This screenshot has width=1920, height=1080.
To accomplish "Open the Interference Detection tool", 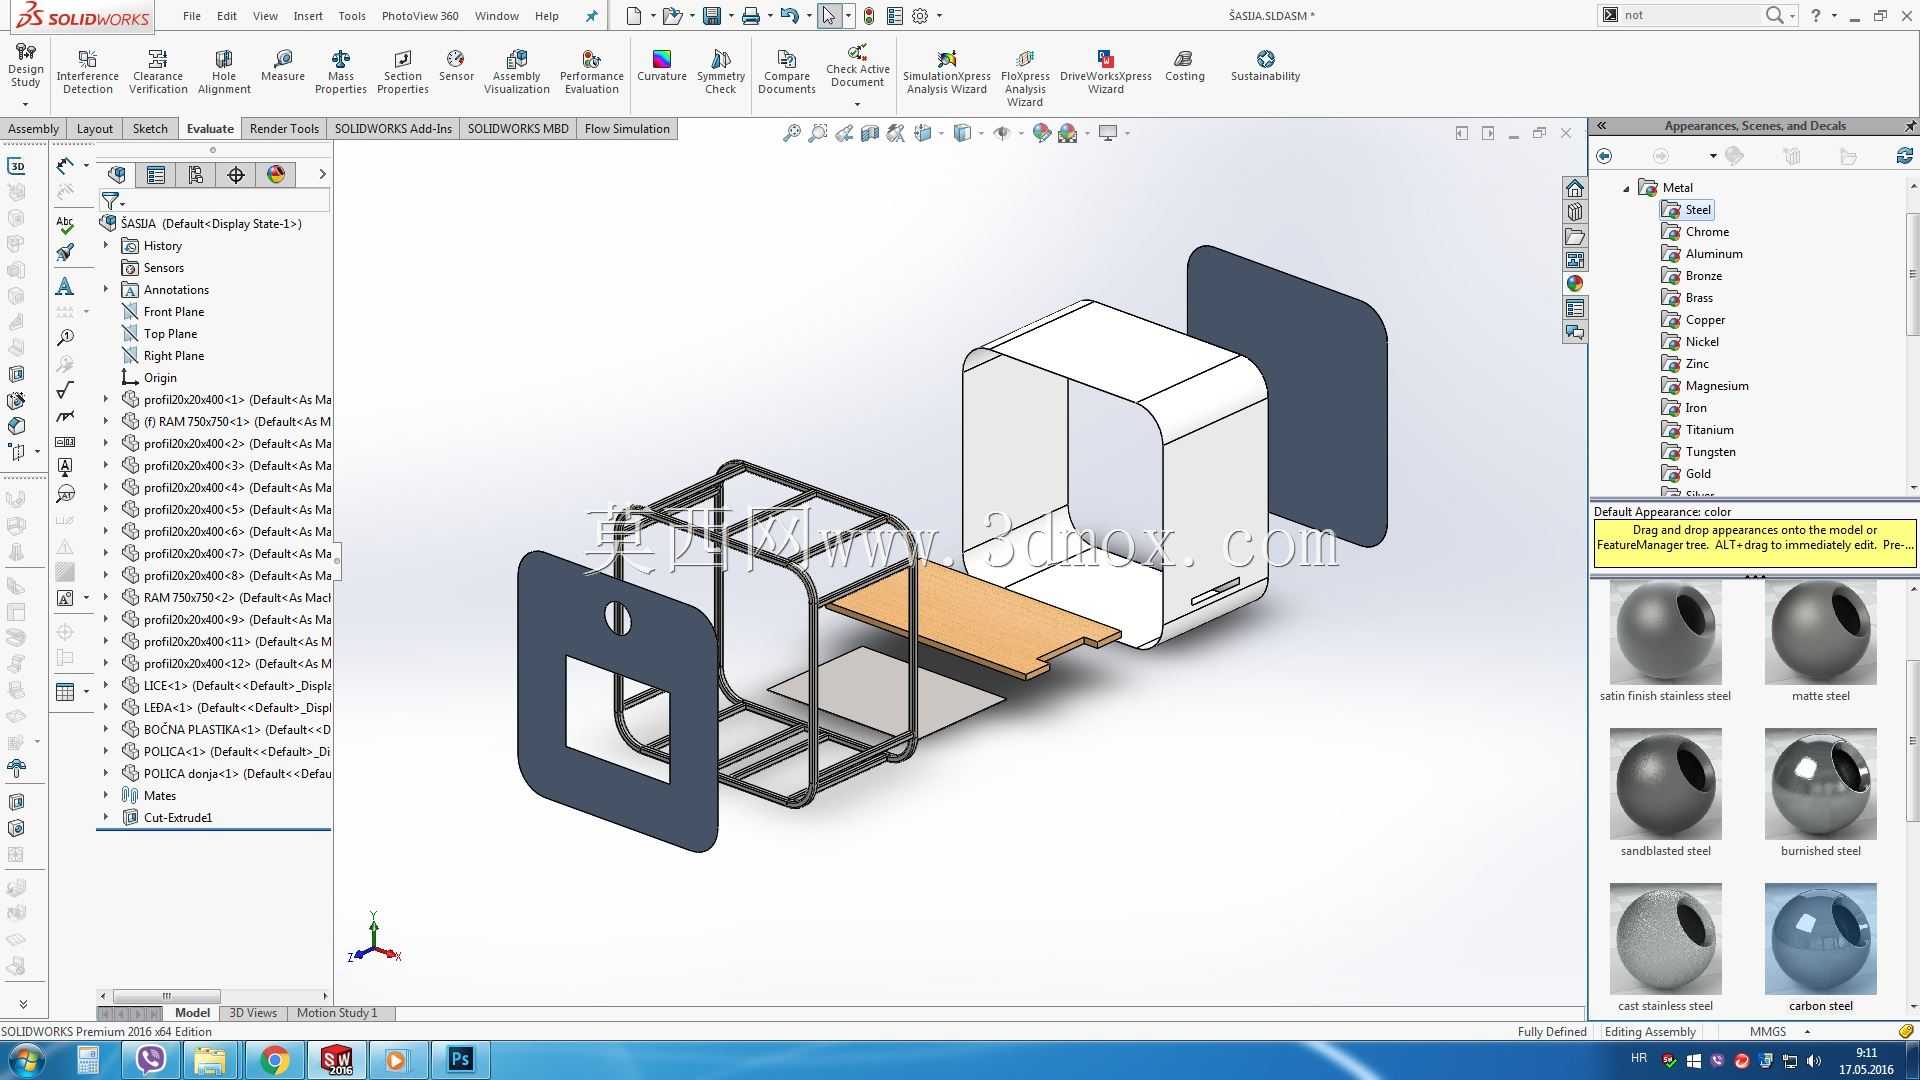I will (87, 71).
